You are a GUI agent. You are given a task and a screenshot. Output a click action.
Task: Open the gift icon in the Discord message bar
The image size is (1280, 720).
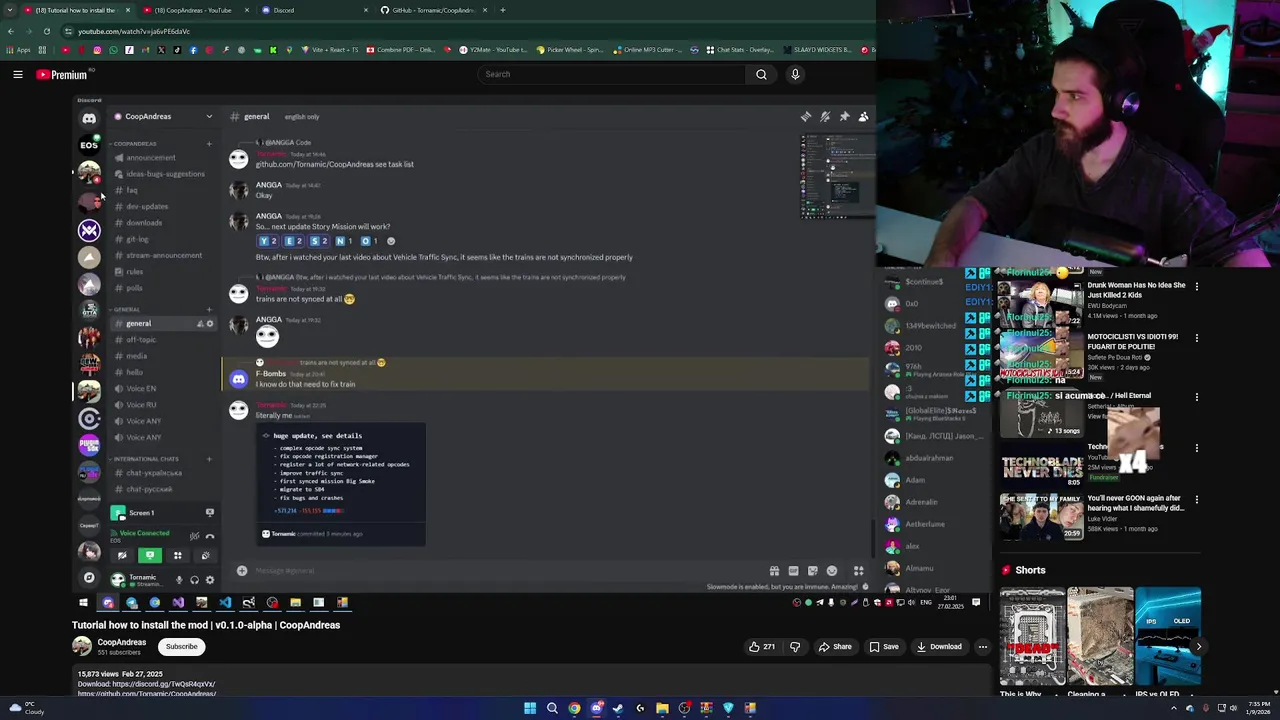(x=774, y=571)
